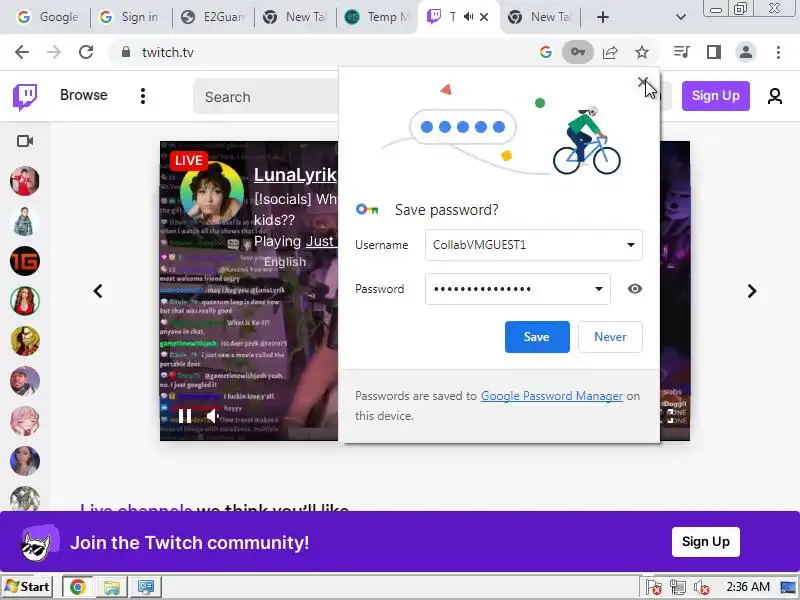This screenshot has height=600, width=800.
Task: Toggle the Chrome side panel
Action: 714,52
